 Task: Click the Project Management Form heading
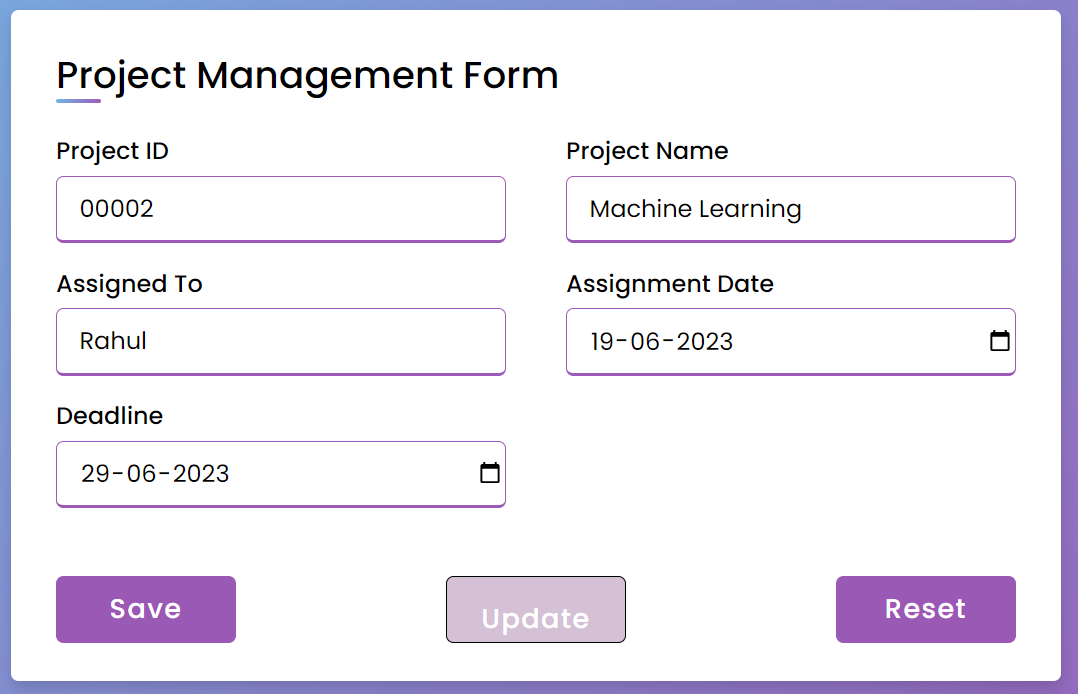coord(307,75)
